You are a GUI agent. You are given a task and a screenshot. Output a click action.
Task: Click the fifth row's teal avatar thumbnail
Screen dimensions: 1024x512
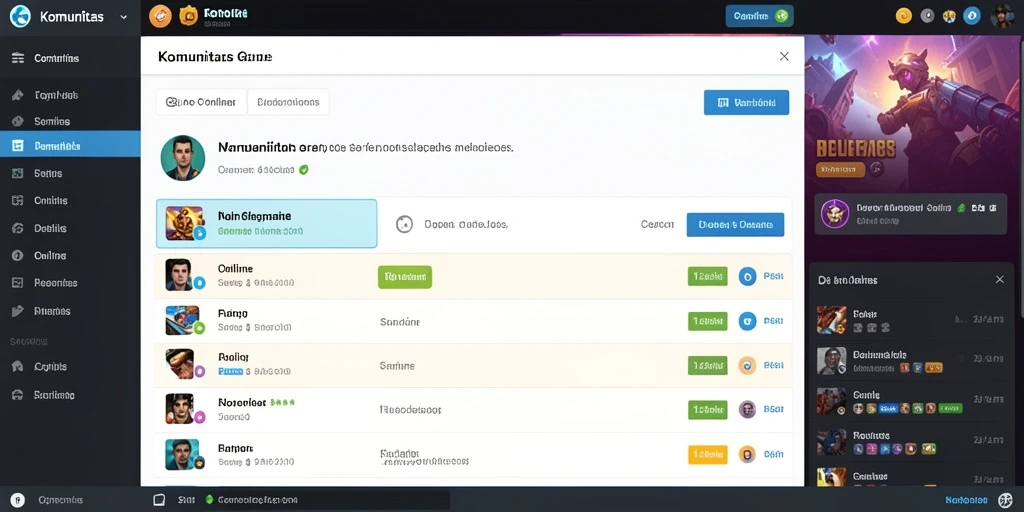pos(182,454)
